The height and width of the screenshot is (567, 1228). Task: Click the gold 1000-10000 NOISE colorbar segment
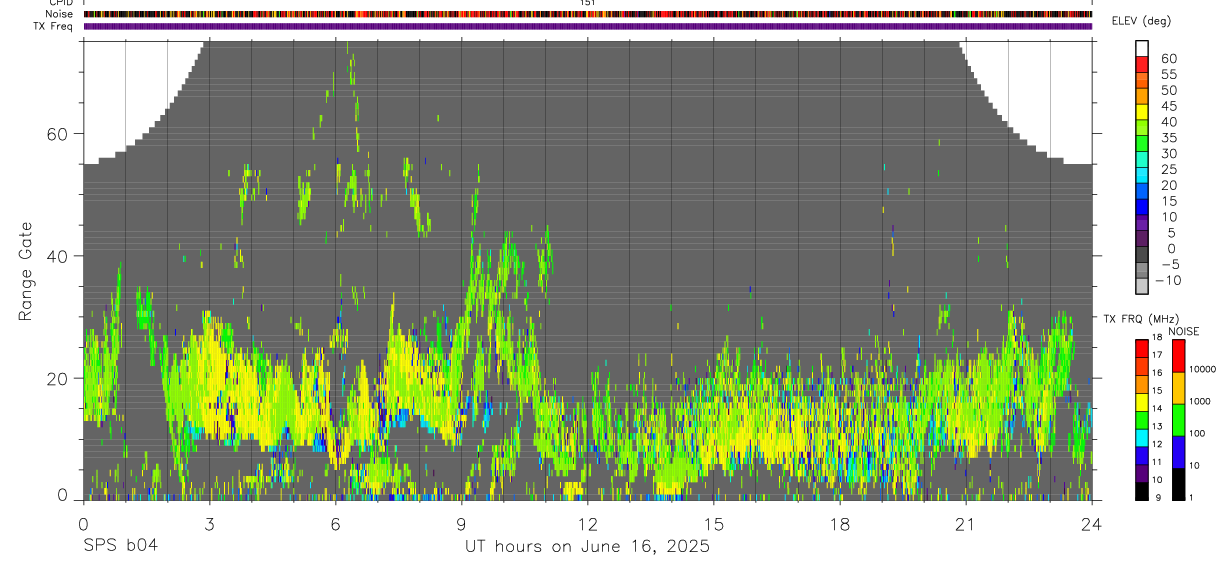tap(1179, 387)
